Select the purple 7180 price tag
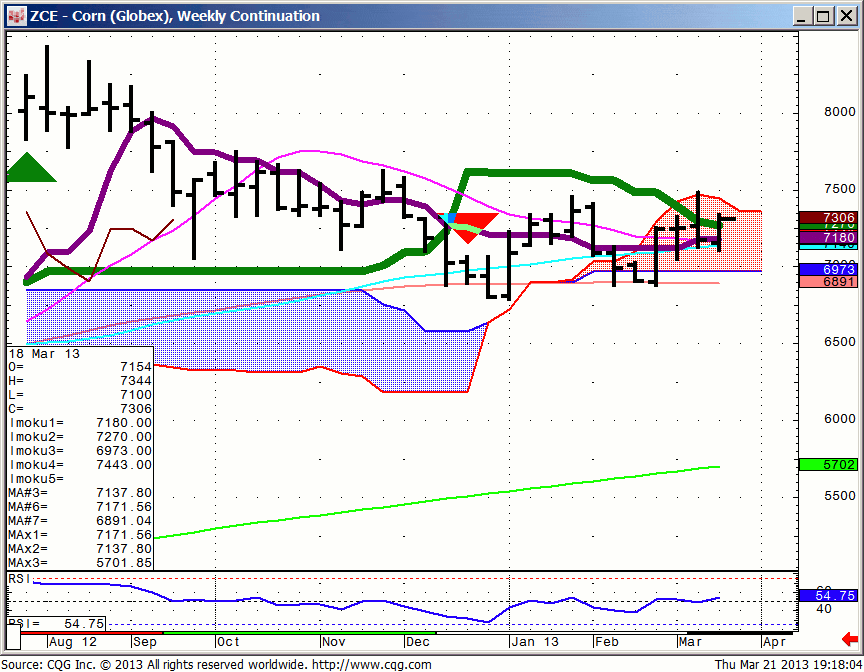 coord(828,237)
